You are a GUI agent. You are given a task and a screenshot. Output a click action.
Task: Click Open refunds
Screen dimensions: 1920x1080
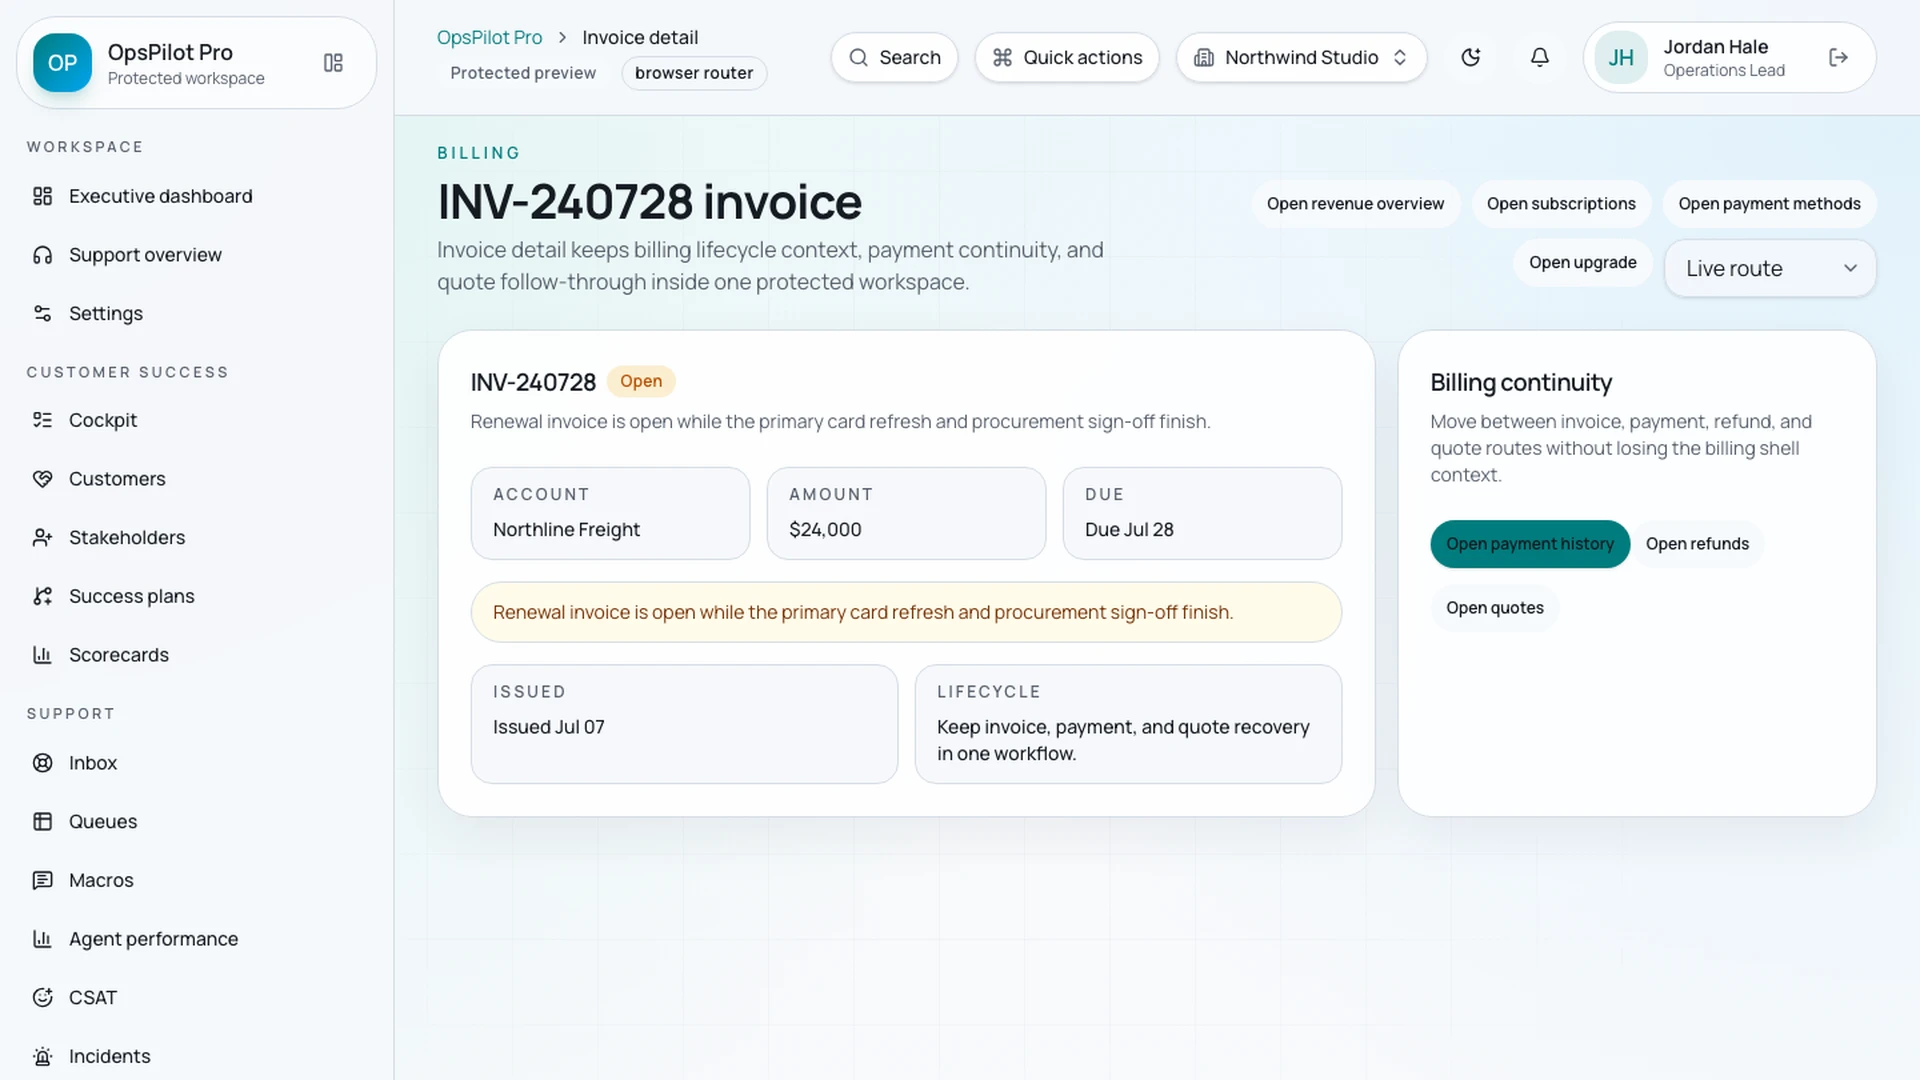coord(1697,544)
